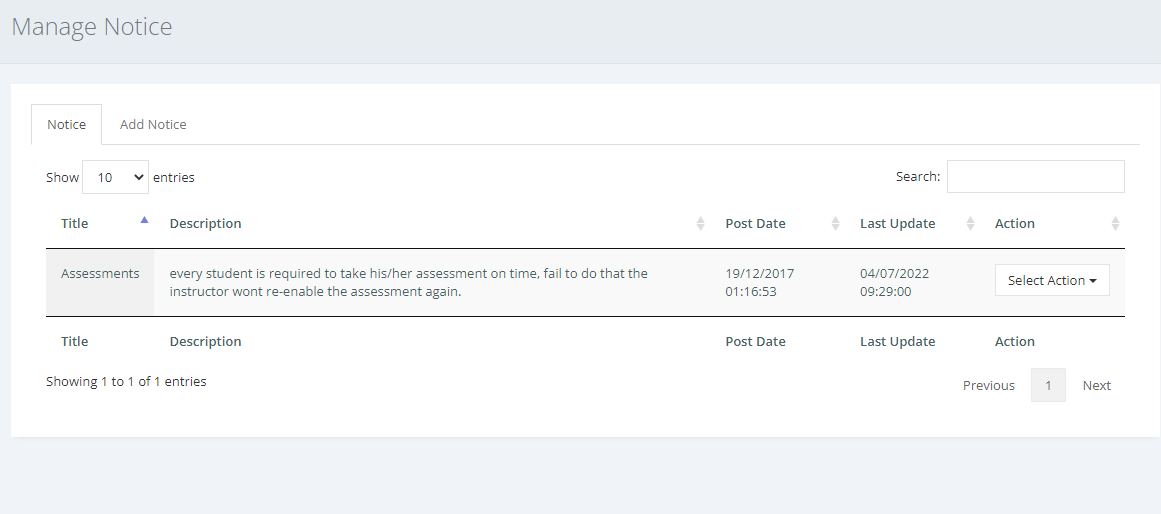Go to the Previous page
1161x514 pixels.
pyautogui.click(x=988, y=385)
